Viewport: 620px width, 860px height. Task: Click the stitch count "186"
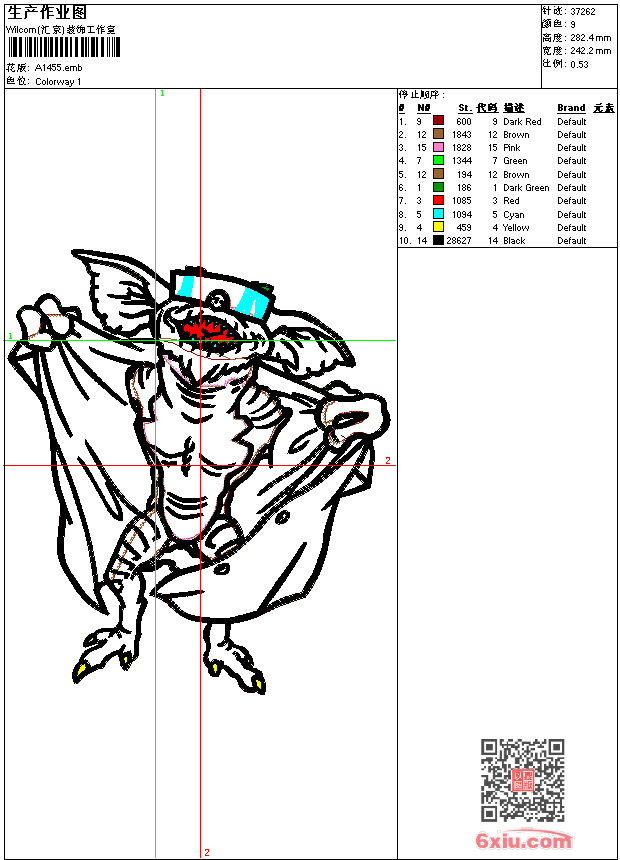[x=464, y=188]
